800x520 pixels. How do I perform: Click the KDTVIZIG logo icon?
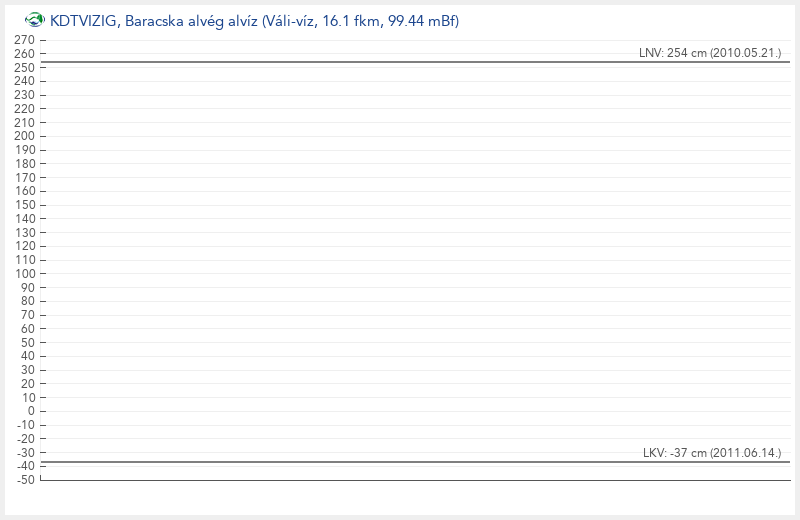point(34,20)
